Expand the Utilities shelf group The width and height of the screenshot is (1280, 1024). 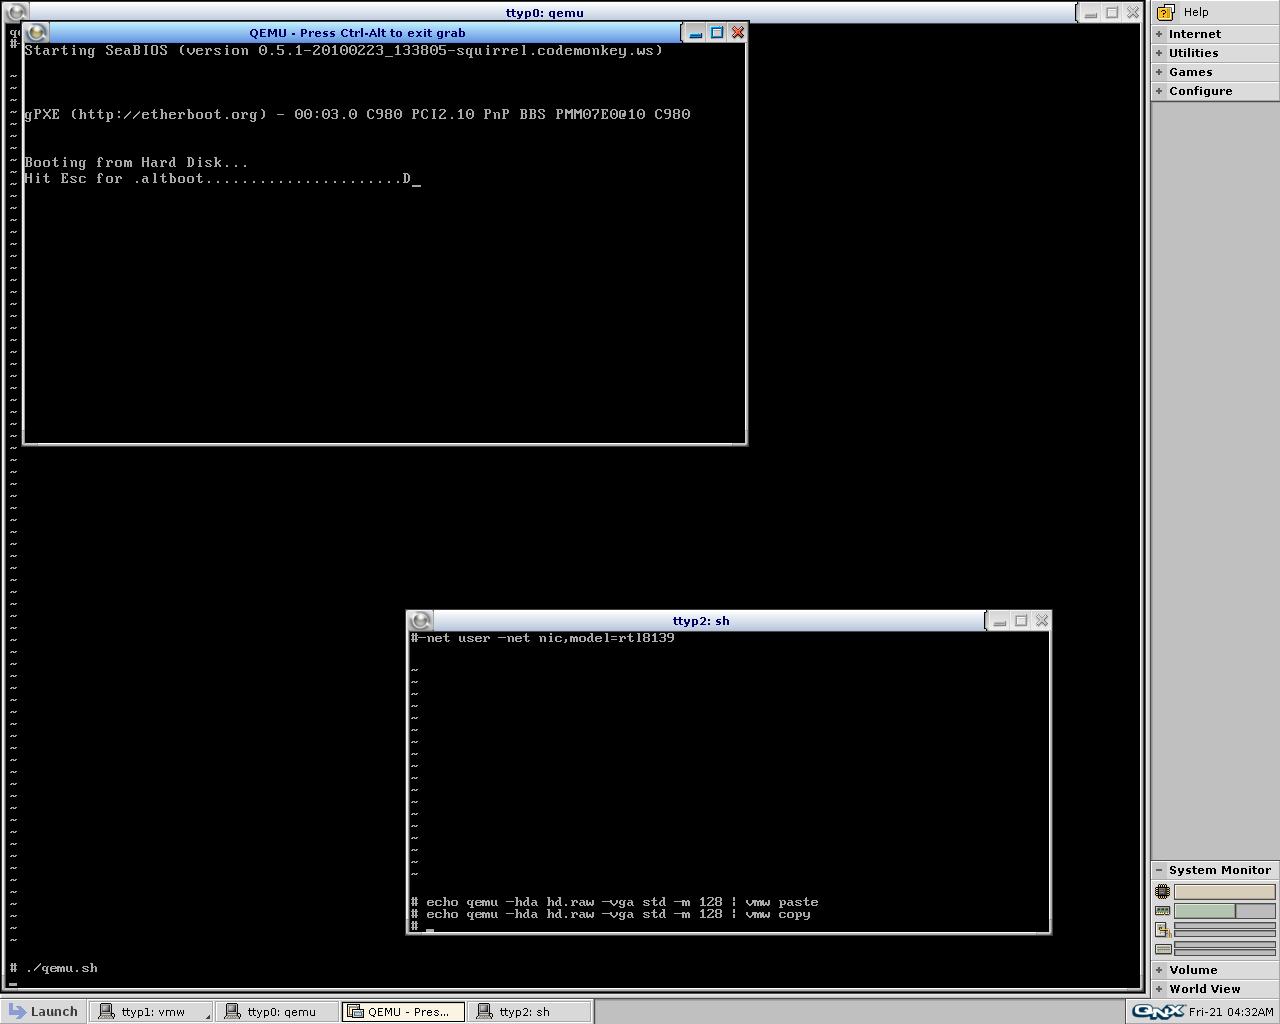[1215, 53]
